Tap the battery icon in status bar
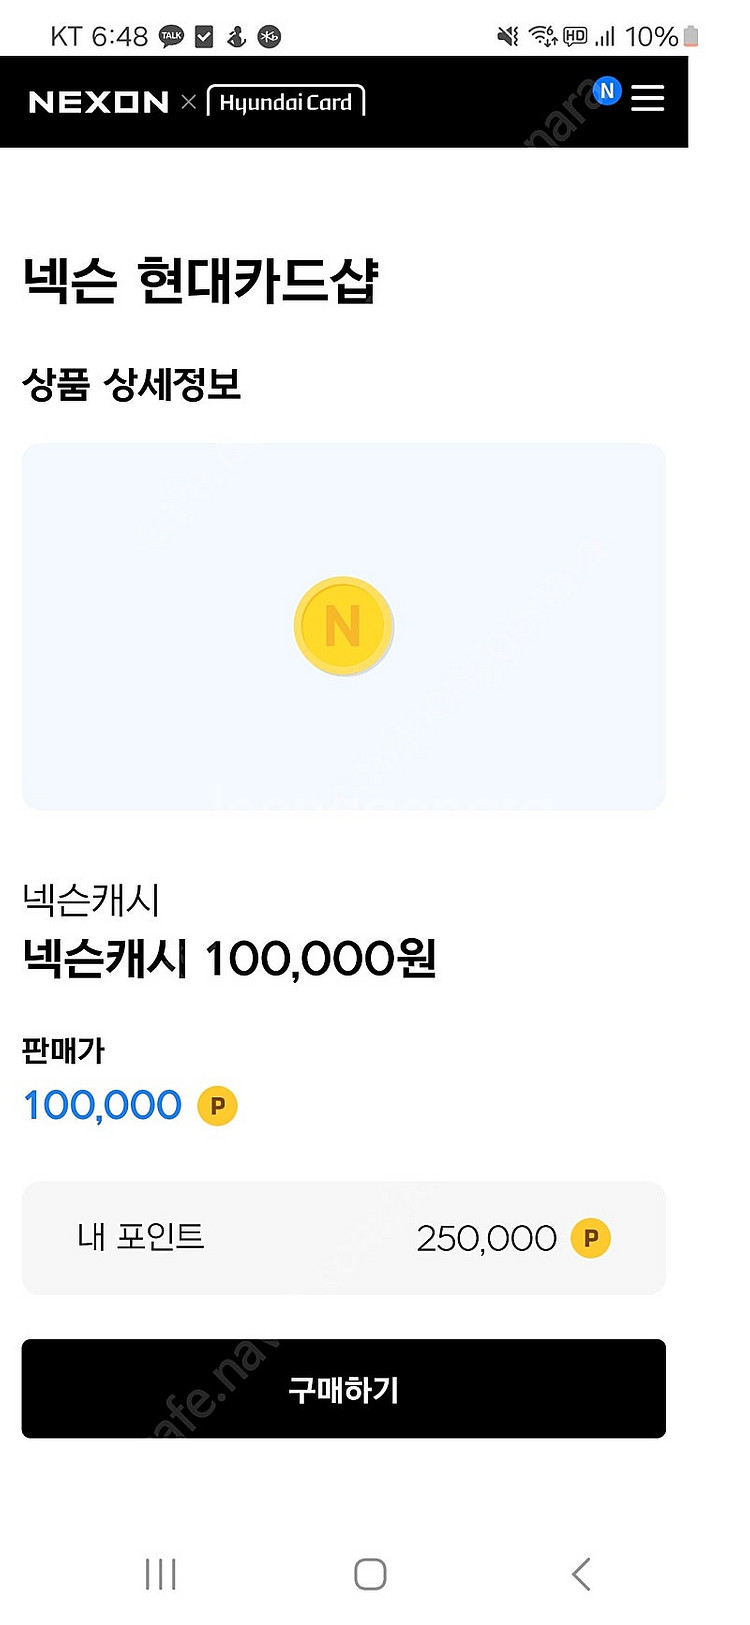The height and width of the screenshot is (1625, 750). (690, 37)
